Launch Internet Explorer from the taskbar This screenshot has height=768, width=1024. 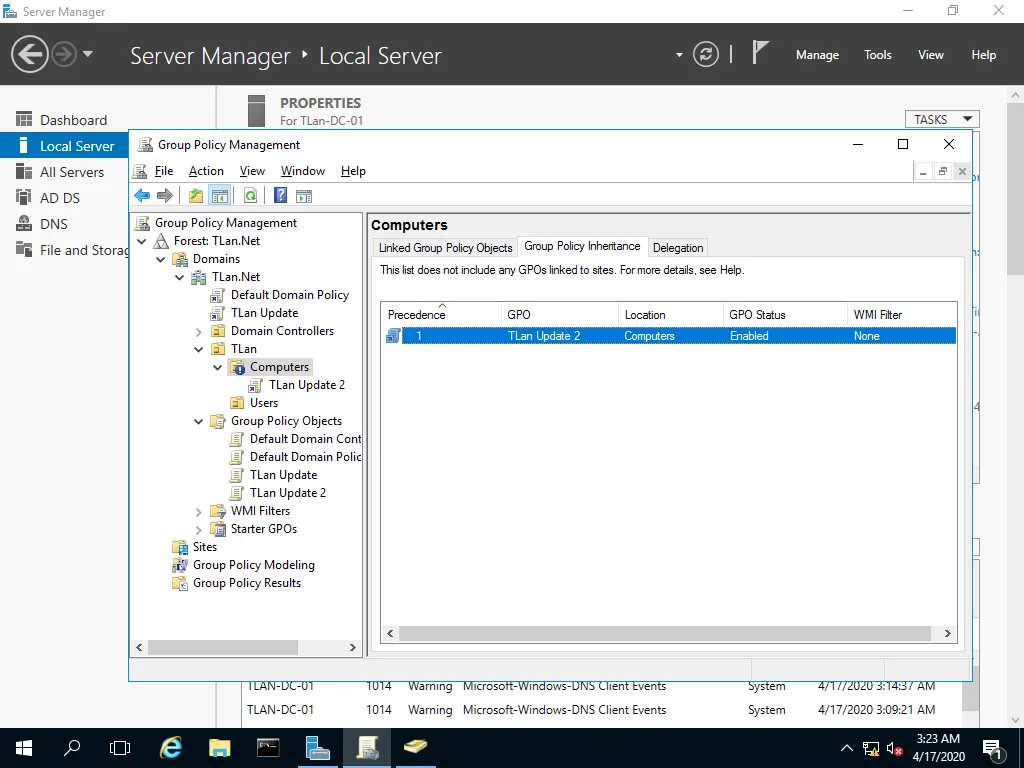(x=170, y=748)
